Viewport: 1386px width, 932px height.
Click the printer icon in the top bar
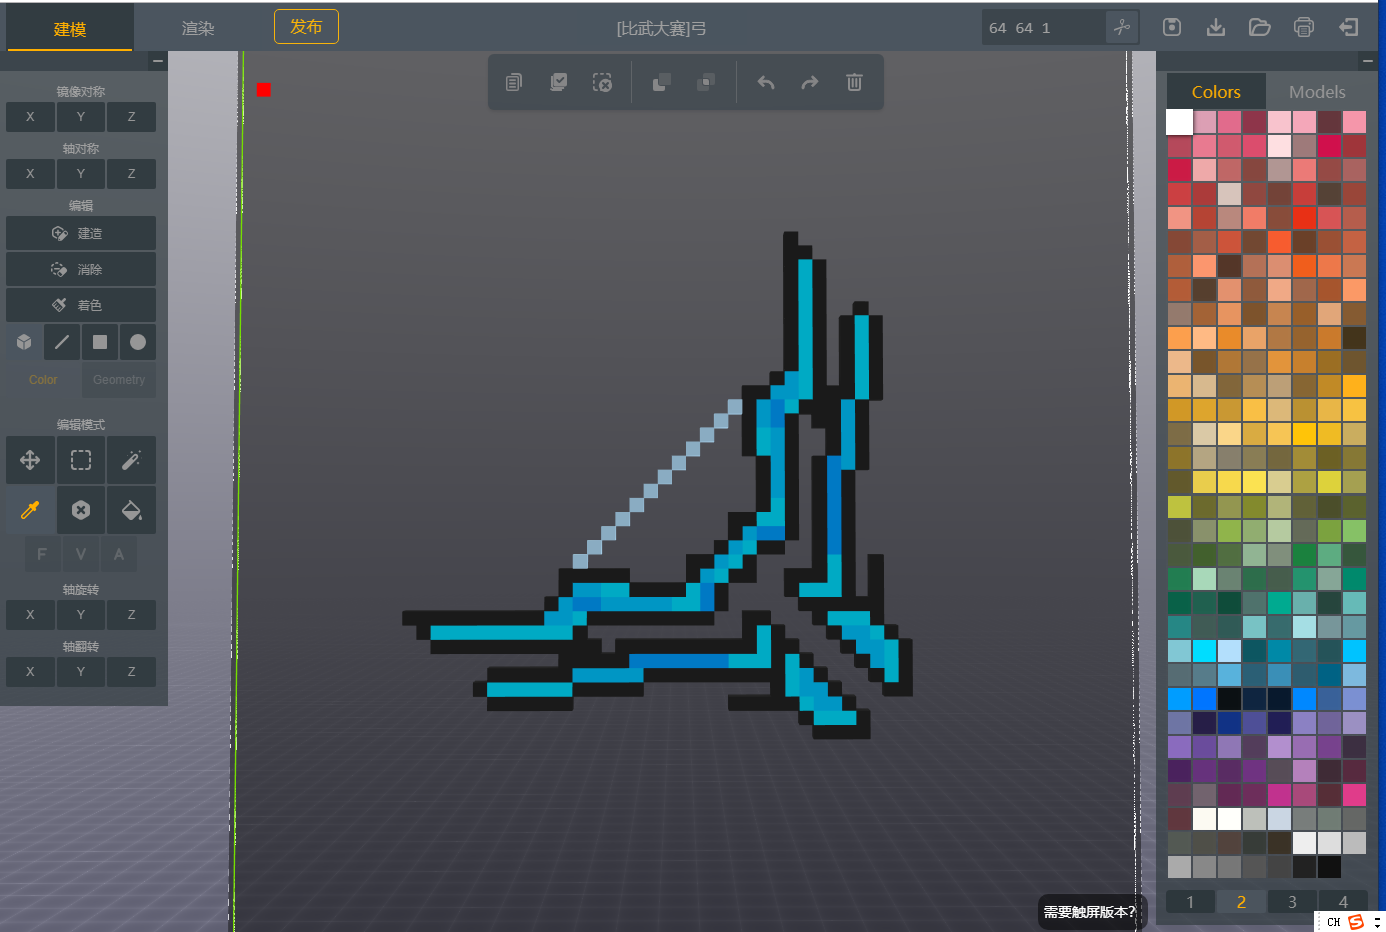coord(1304,27)
